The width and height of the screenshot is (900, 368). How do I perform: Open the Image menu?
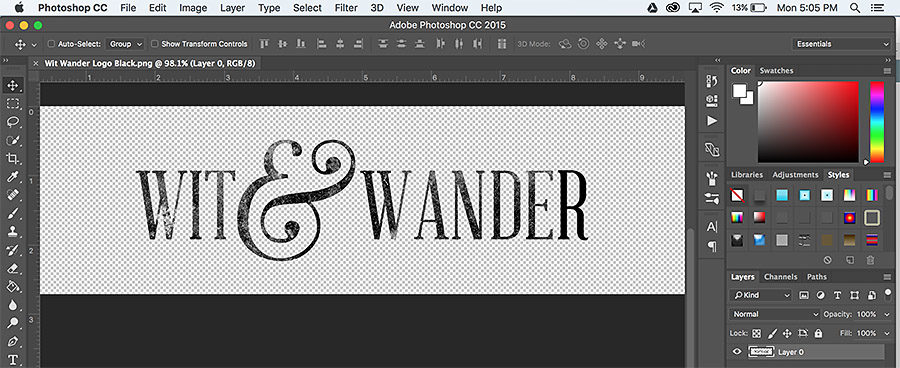pyautogui.click(x=193, y=8)
